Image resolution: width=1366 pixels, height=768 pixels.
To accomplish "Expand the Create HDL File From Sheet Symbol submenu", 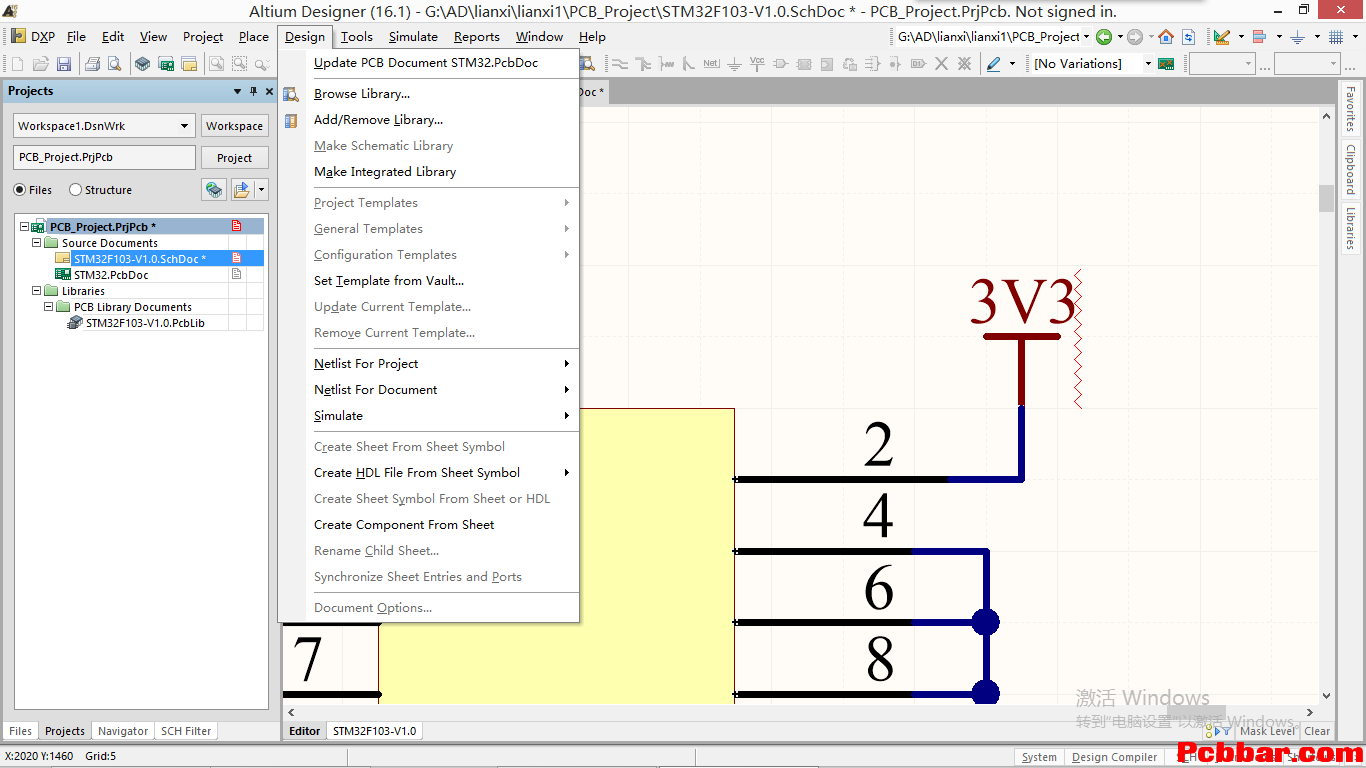I will point(566,473).
